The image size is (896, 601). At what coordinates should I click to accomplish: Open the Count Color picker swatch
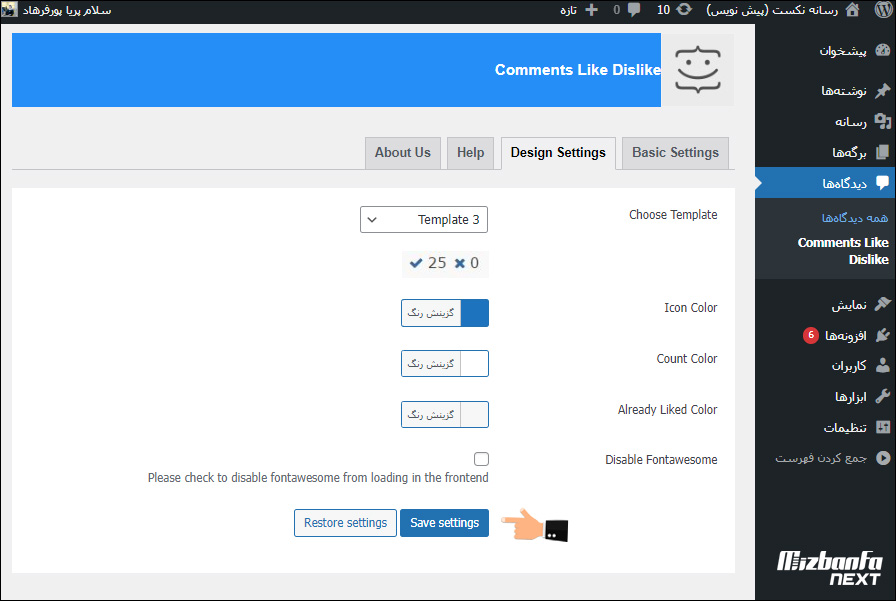tap(474, 363)
